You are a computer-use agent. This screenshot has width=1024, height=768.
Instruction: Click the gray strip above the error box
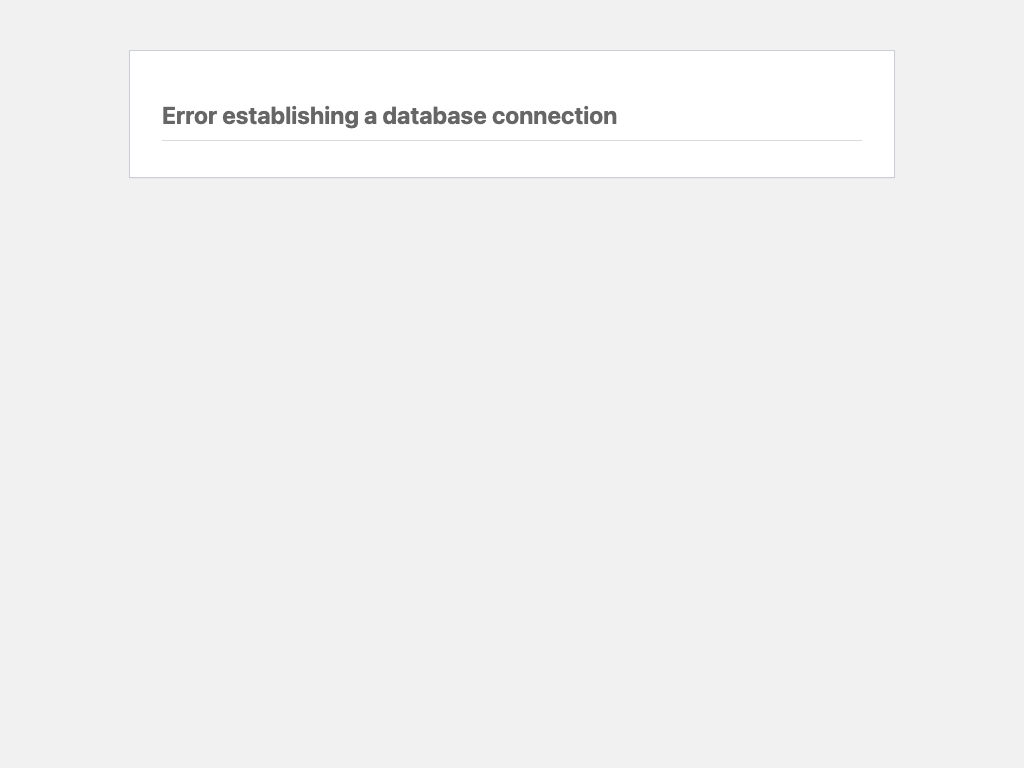(x=512, y=25)
